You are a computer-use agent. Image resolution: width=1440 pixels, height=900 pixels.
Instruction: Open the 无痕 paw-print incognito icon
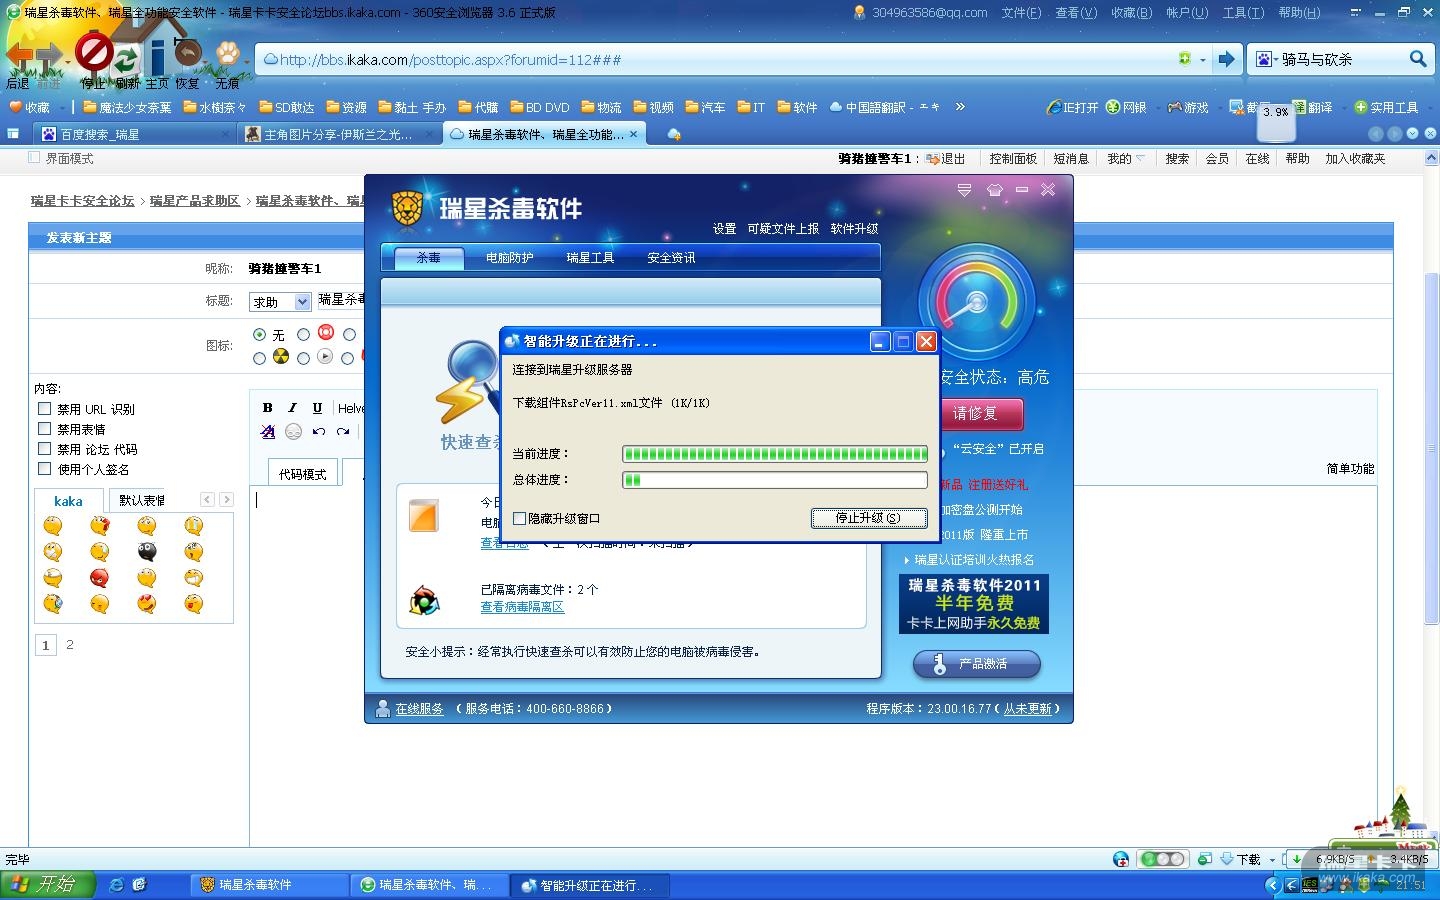228,52
